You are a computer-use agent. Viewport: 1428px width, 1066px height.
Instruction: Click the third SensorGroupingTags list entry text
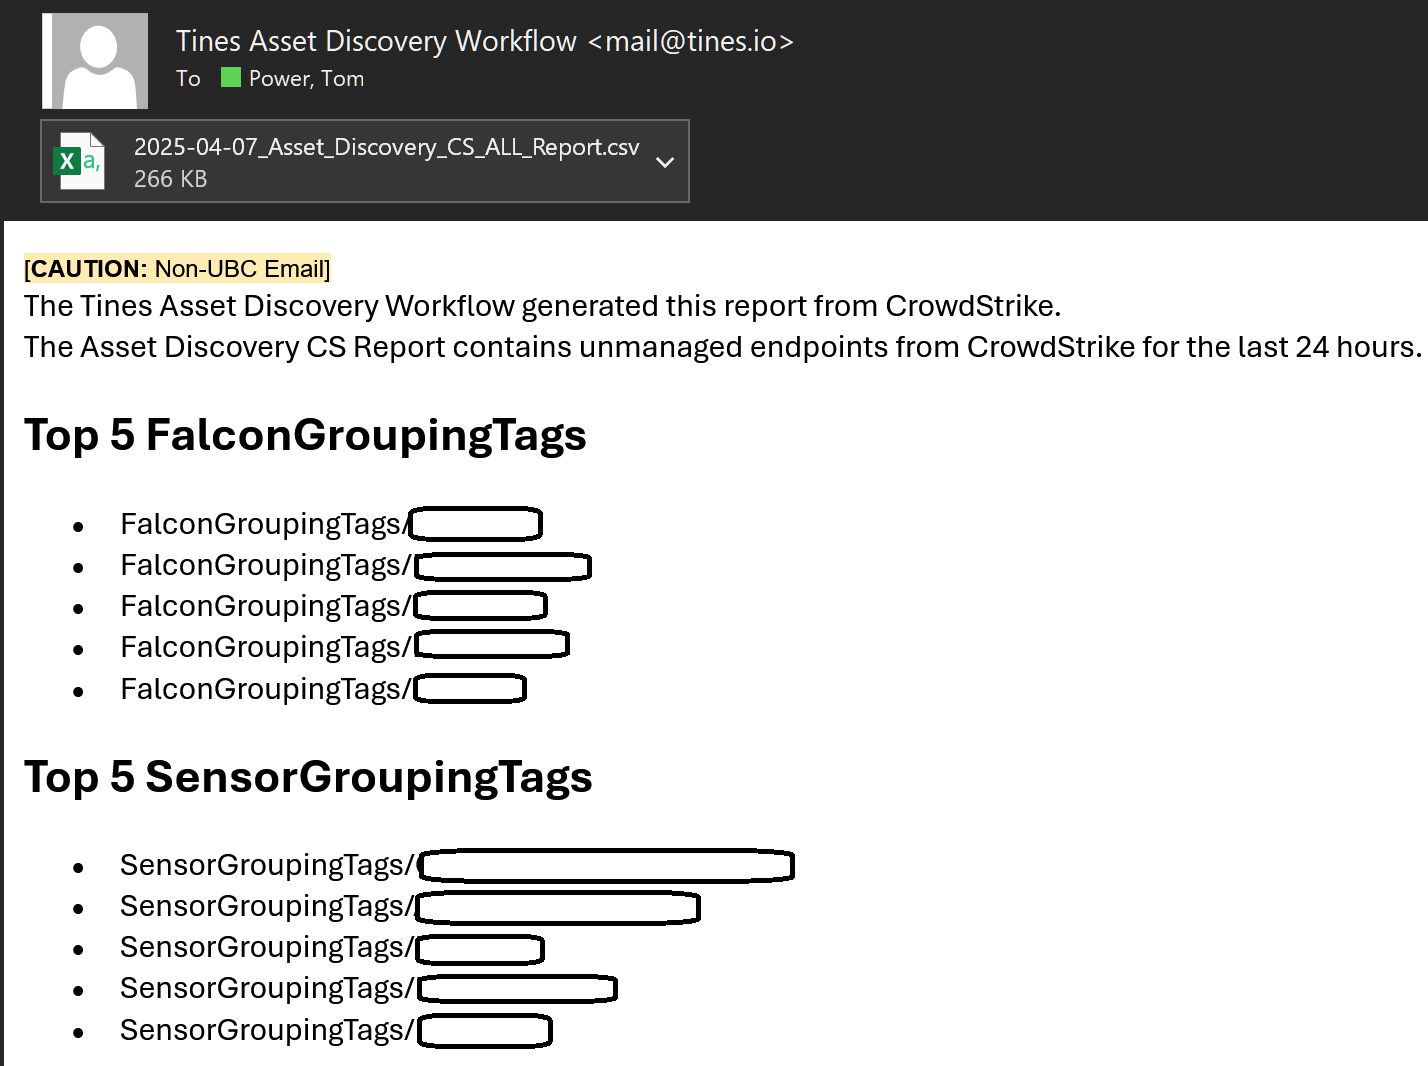click(x=266, y=948)
